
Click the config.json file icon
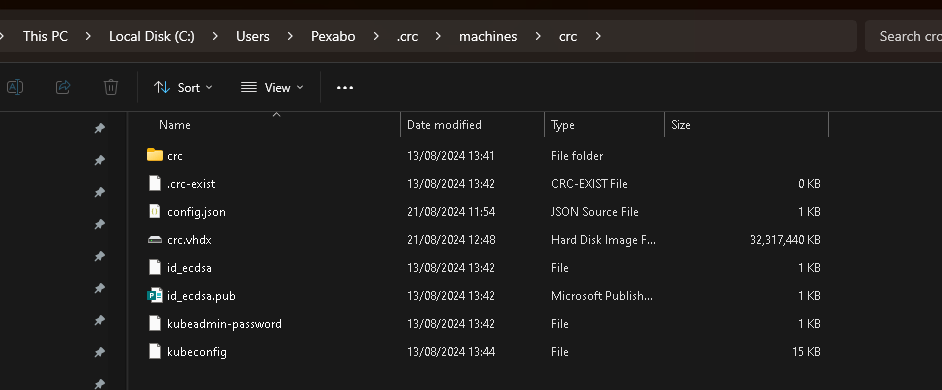(x=155, y=212)
